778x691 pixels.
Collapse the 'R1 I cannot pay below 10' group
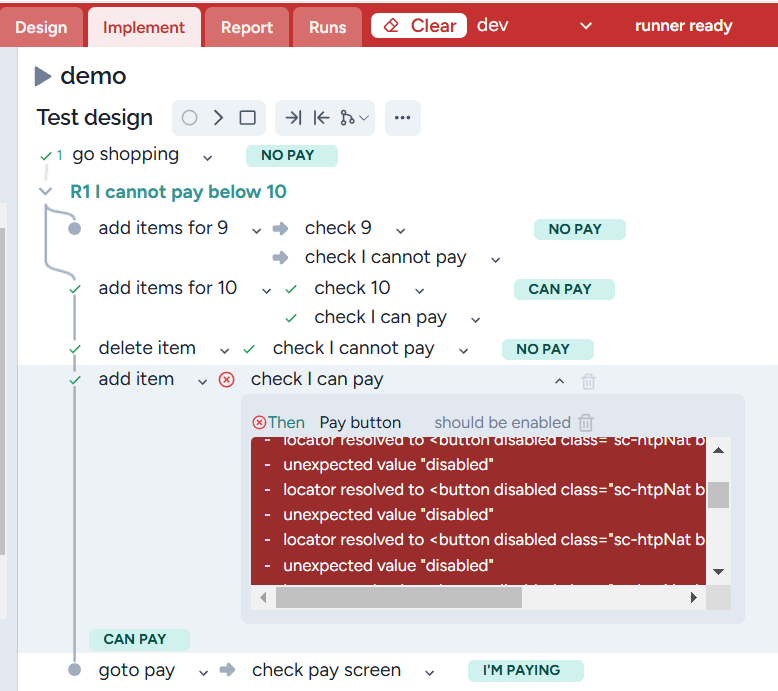45,192
